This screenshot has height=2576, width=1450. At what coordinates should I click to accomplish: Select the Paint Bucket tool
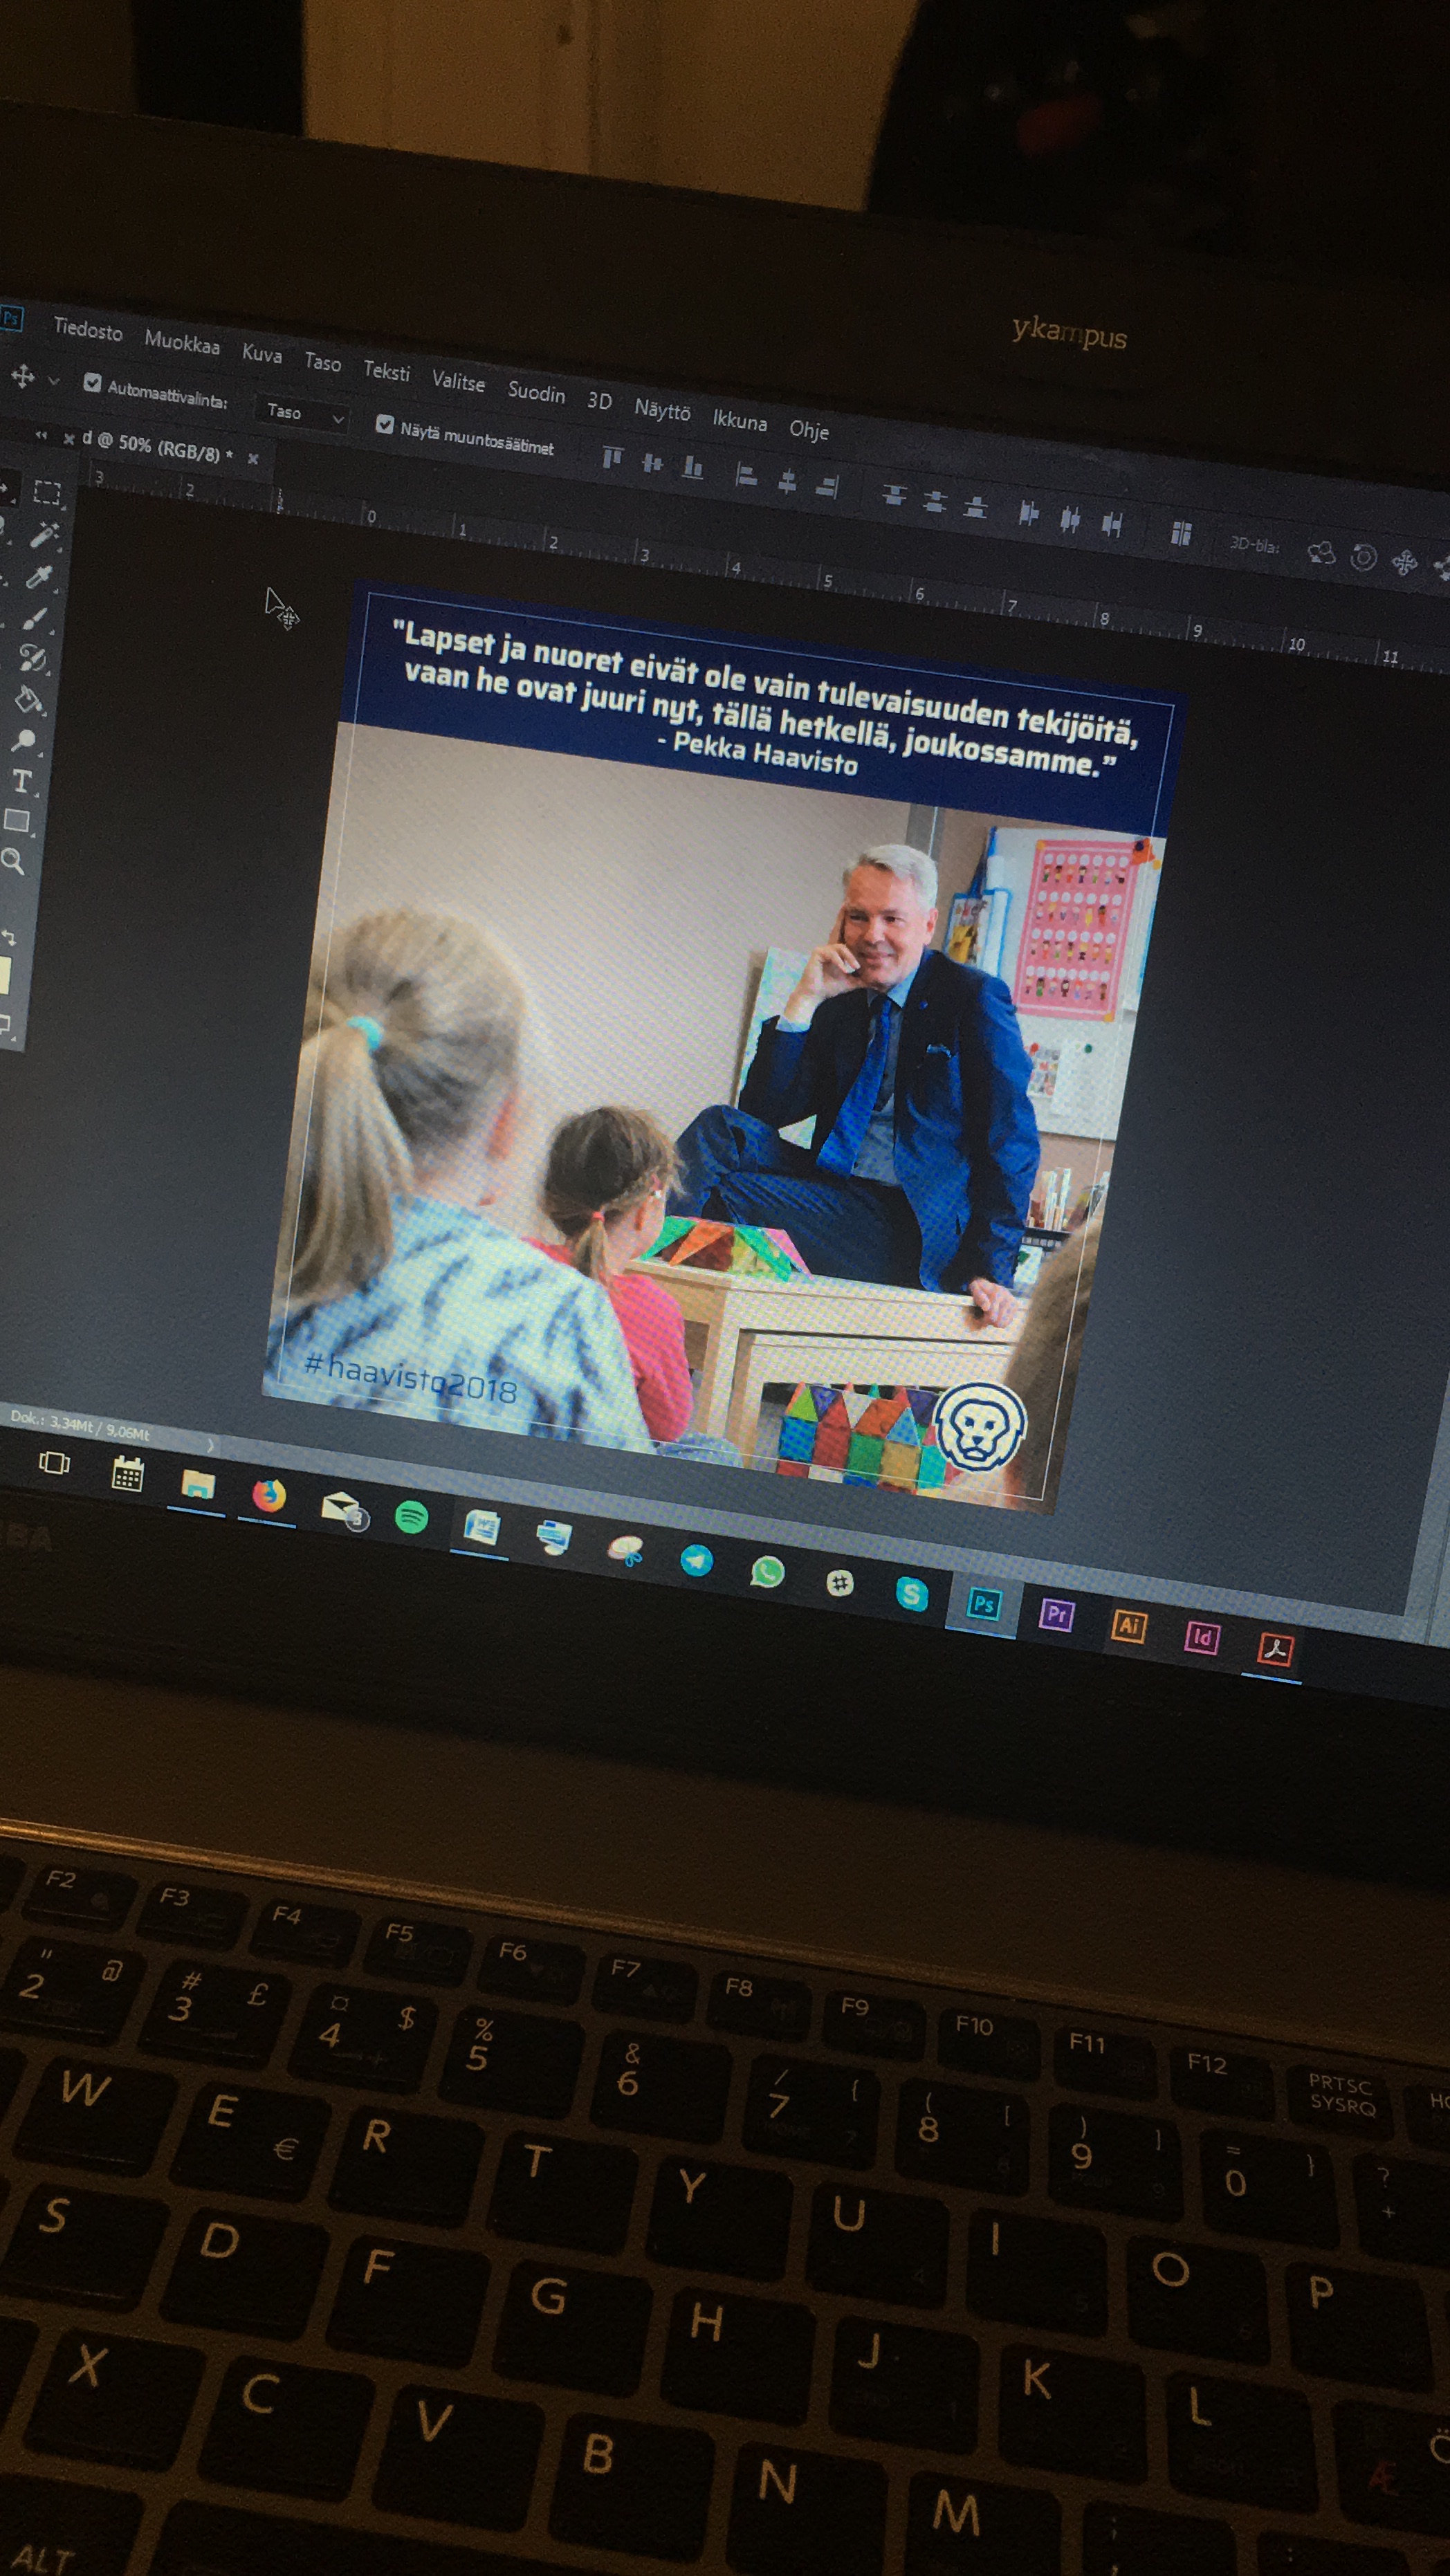click(28, 699)
